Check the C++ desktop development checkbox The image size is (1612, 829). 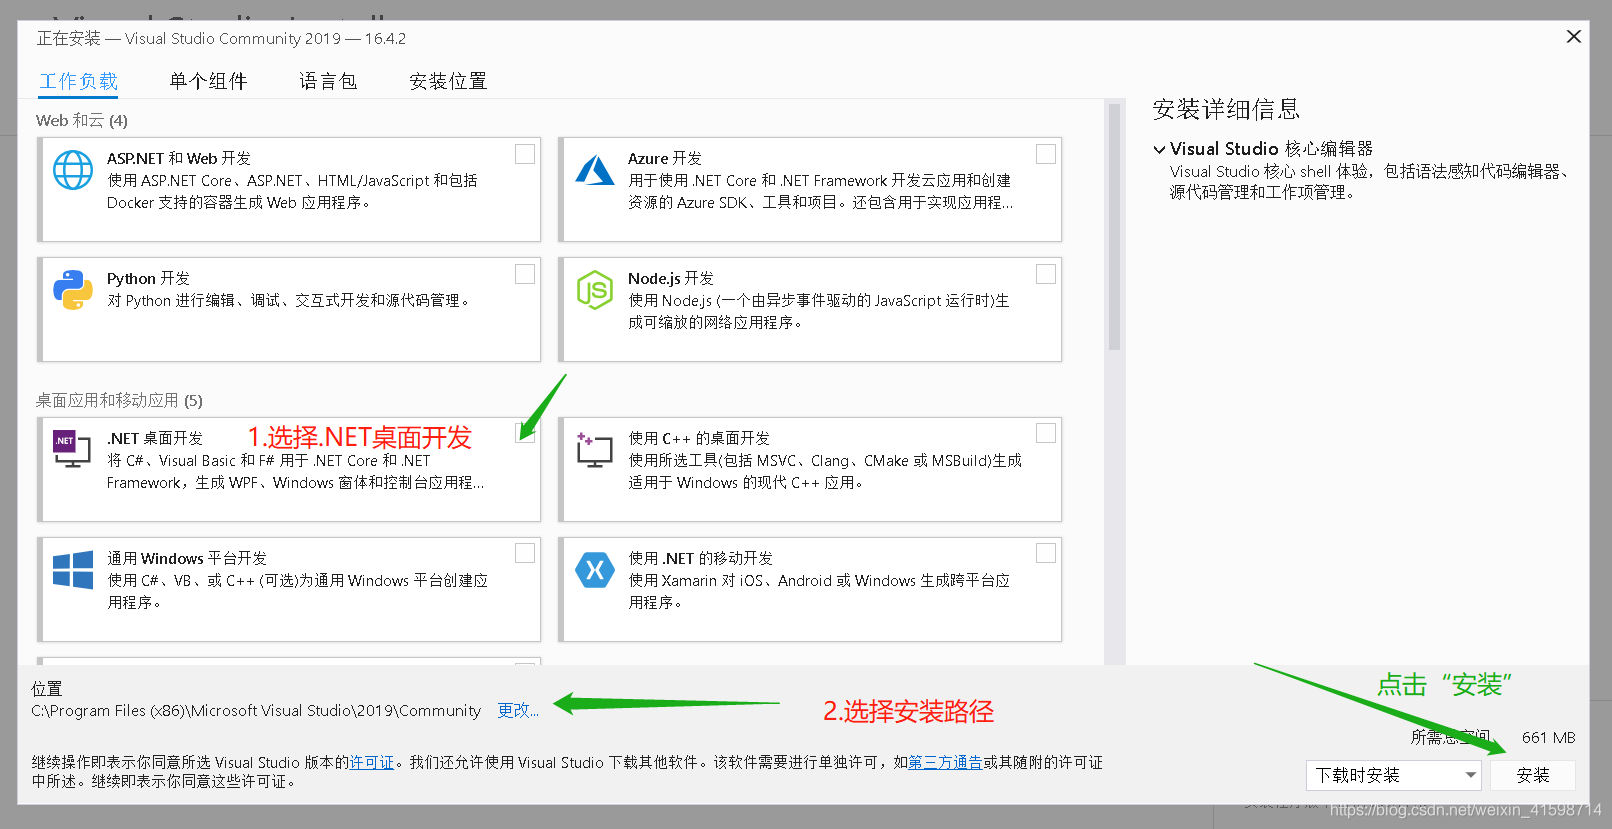pyautogui.click(x=1046, y=433)
